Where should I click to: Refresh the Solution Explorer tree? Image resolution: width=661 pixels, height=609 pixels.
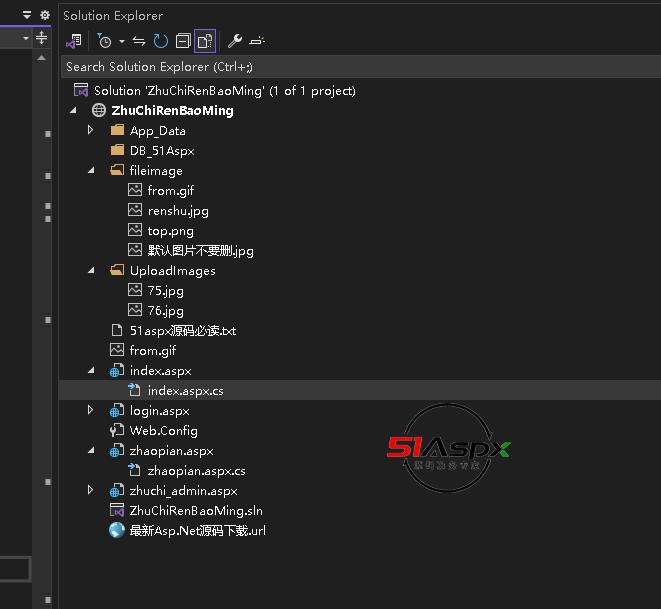click(x=160, y=41)
